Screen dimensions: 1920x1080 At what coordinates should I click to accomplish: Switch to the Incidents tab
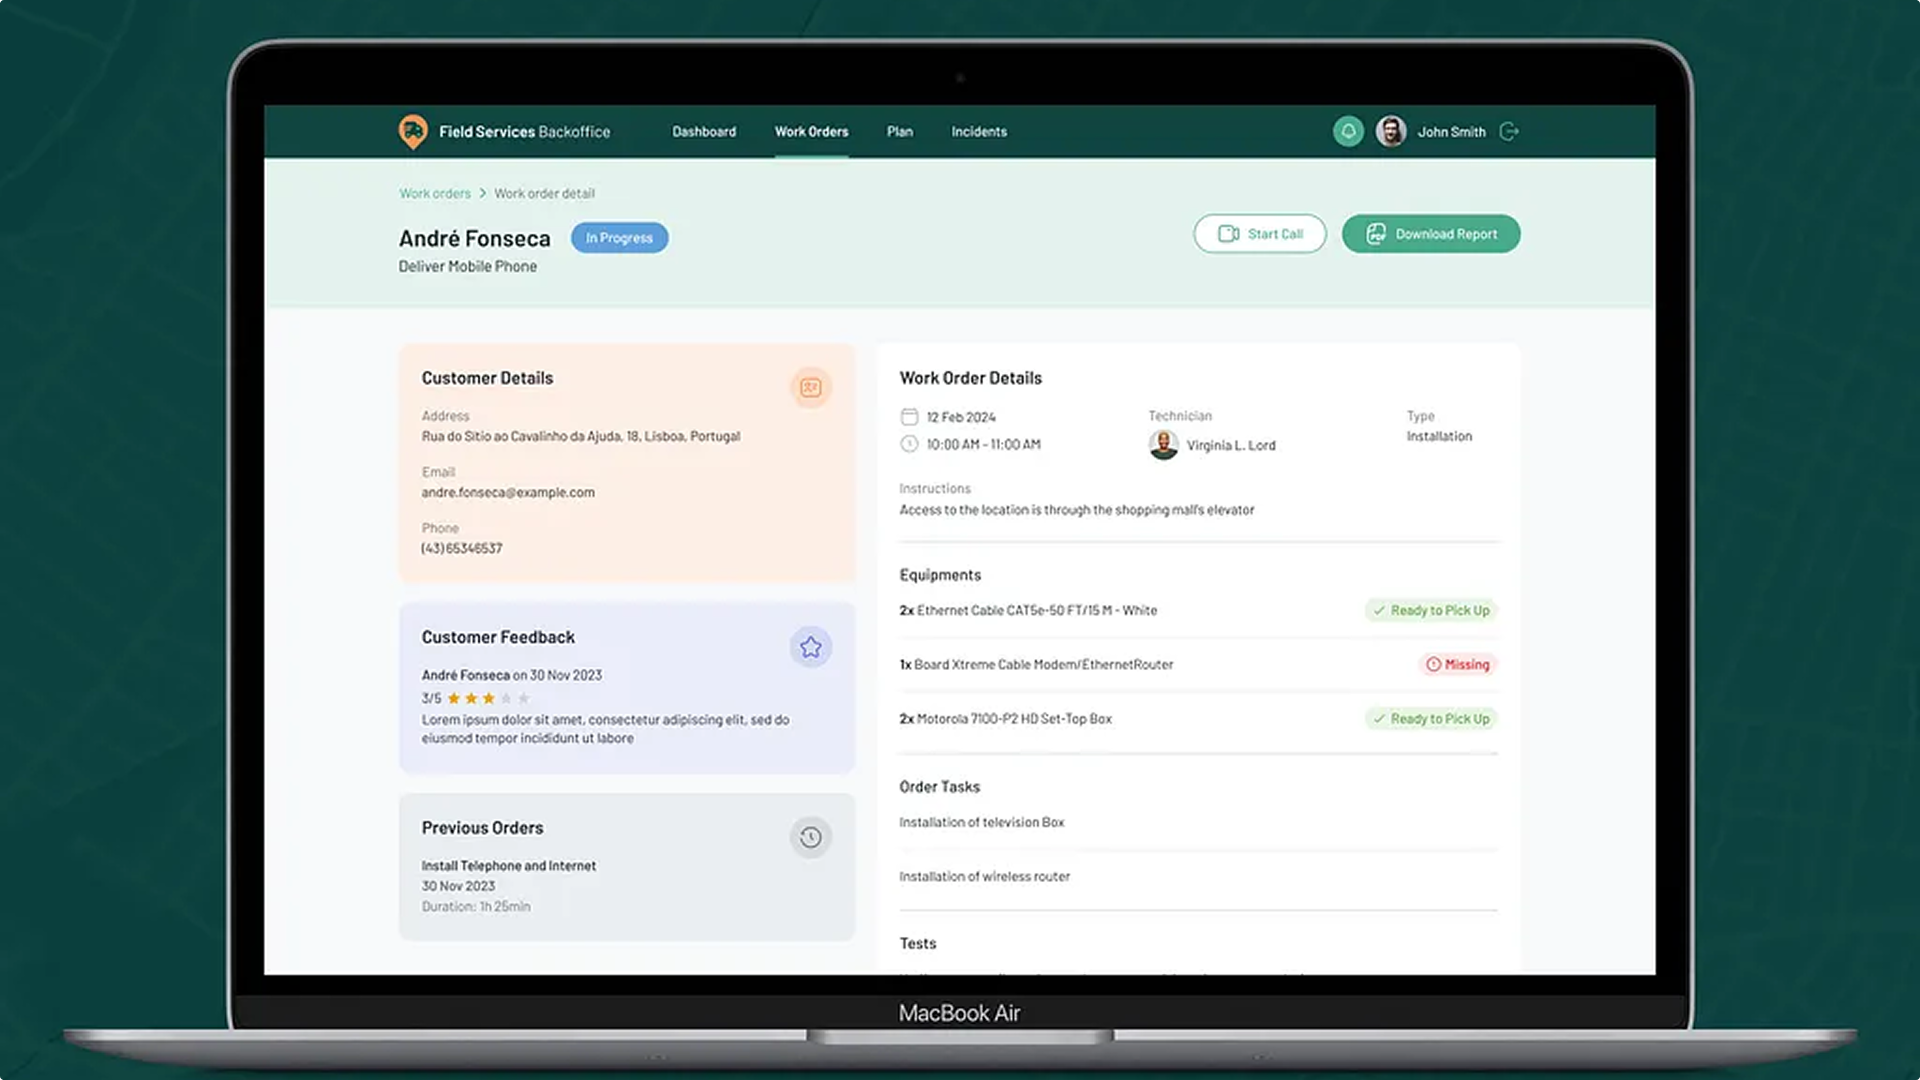click(979, 131)
